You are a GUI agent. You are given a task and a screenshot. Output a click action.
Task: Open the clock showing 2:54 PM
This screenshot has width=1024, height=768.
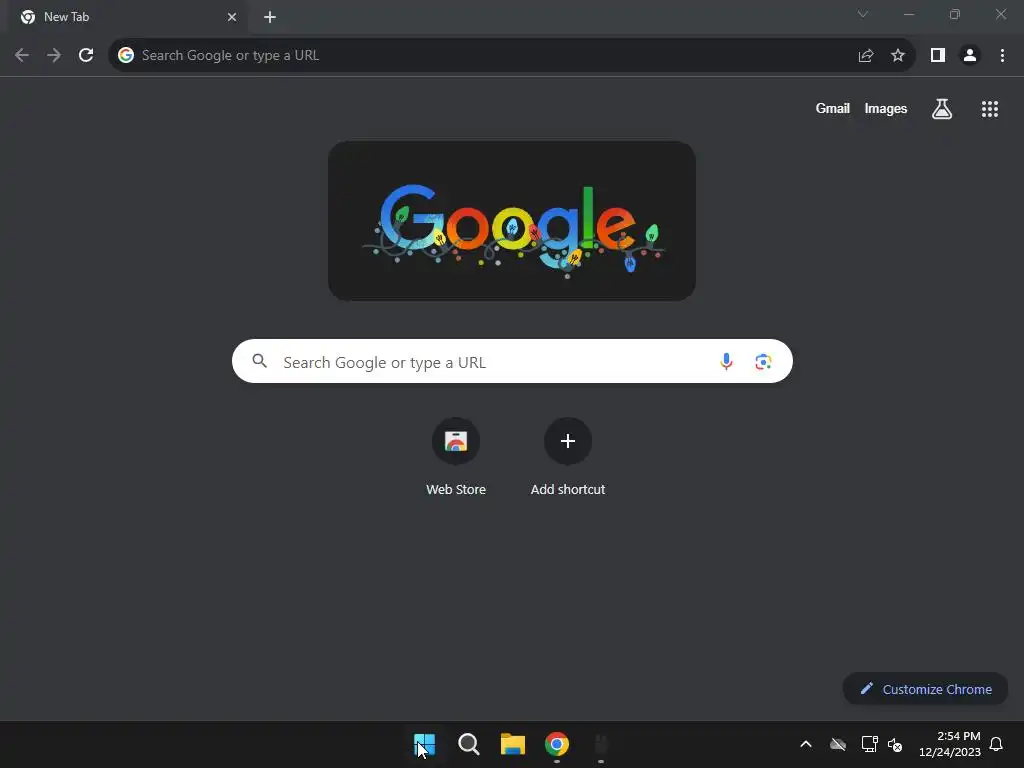tap(950, 744)
